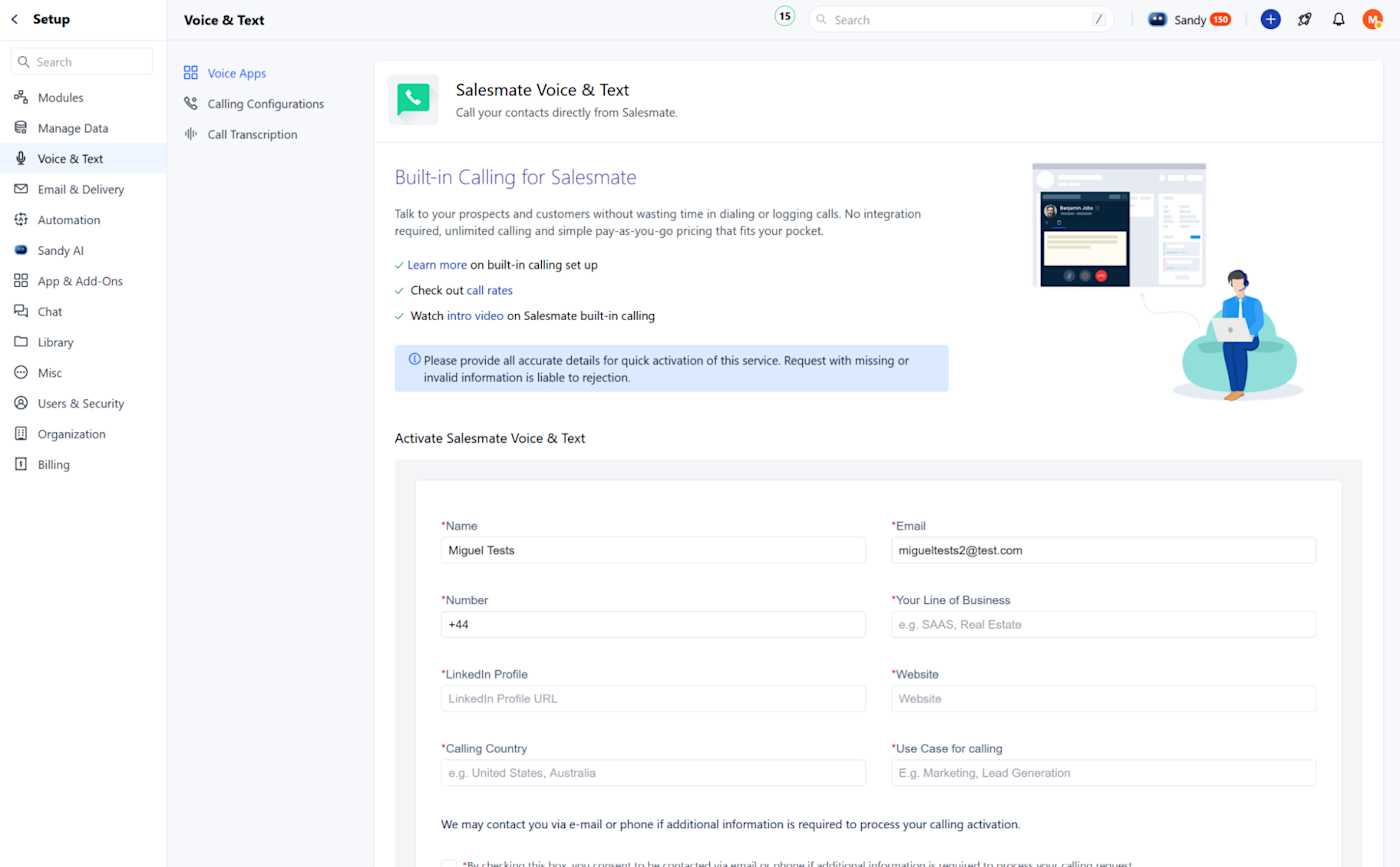The image size is (1400, 867).
Task: Click the Manage Data database icon
Action: coord(20,128)
